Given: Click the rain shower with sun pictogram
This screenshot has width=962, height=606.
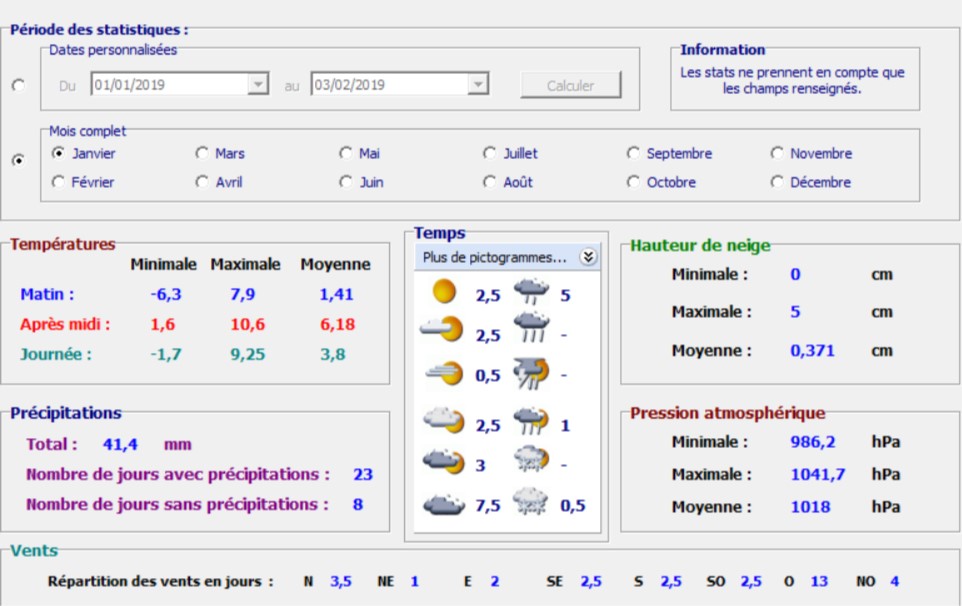Looking at the screenshot, I should click(531, 421).
